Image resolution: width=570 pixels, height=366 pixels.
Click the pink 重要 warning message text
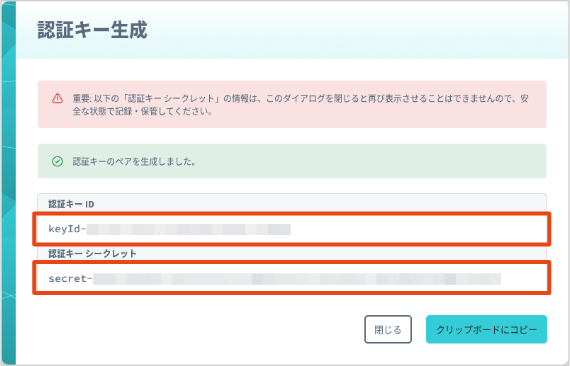point(300,105)
